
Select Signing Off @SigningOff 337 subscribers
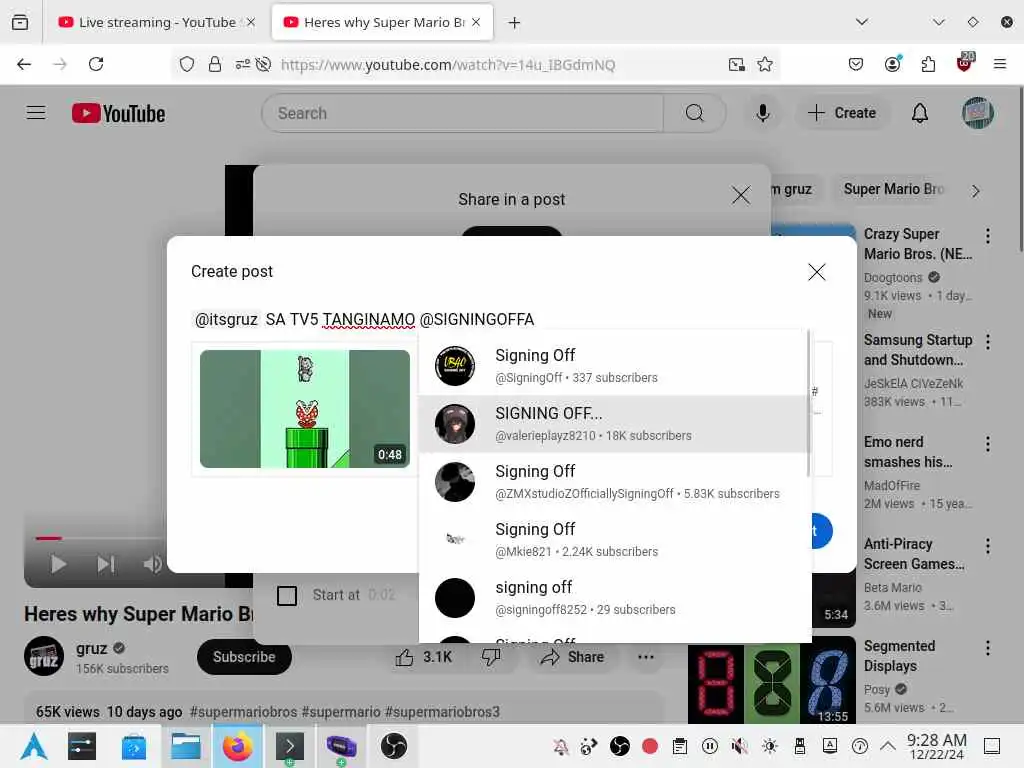click(x=613, y=366)
